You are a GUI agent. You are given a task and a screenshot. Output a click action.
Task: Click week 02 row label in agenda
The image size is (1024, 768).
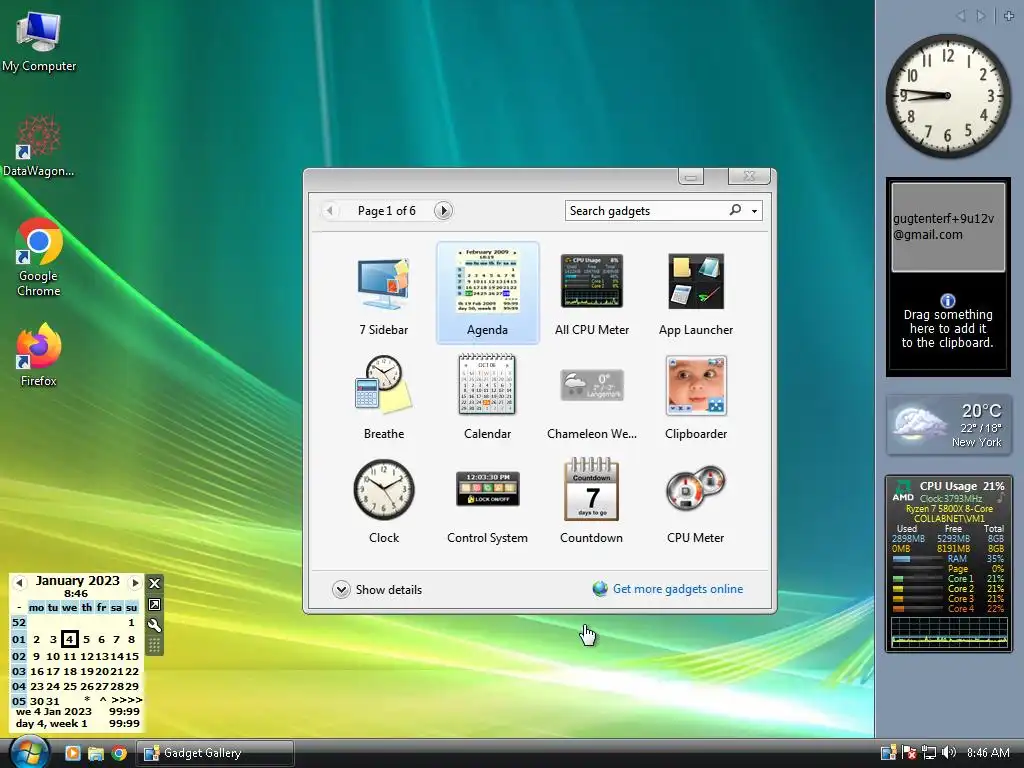coord(19,656)
